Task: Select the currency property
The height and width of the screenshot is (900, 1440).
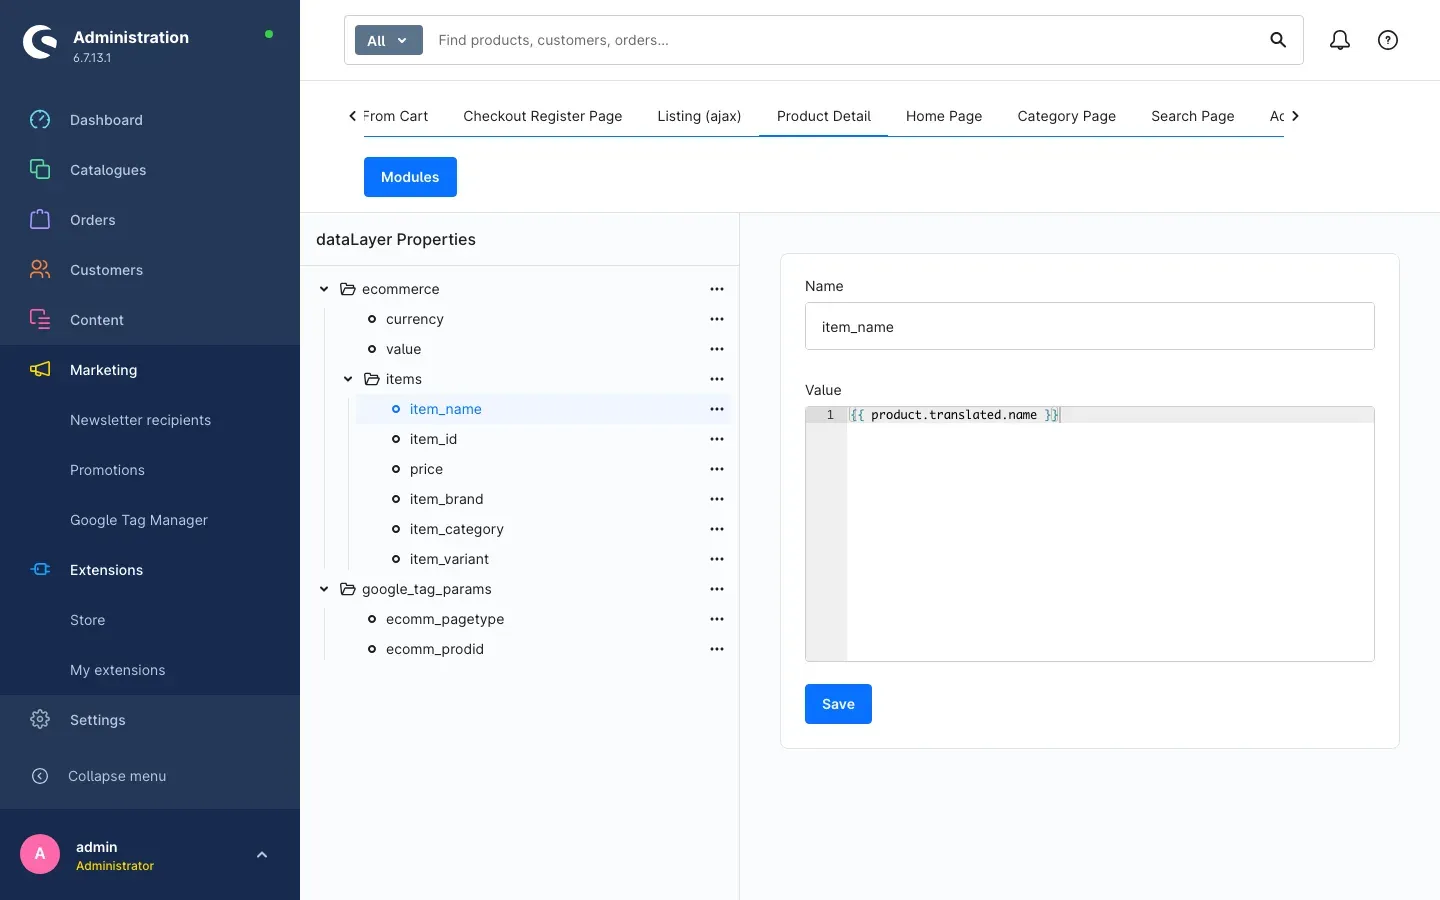Action: click(415, 319)
